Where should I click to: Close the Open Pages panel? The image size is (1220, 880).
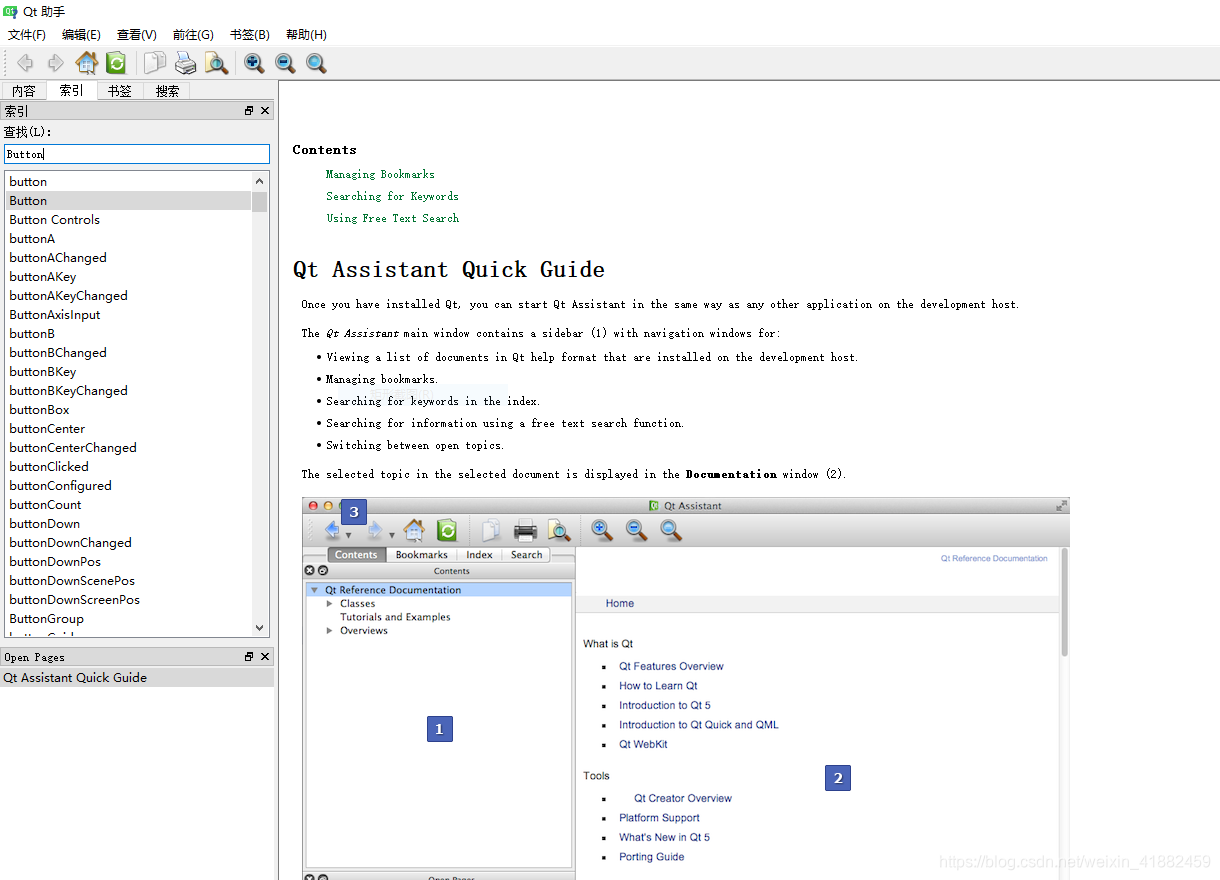click(x=265, y=657)
